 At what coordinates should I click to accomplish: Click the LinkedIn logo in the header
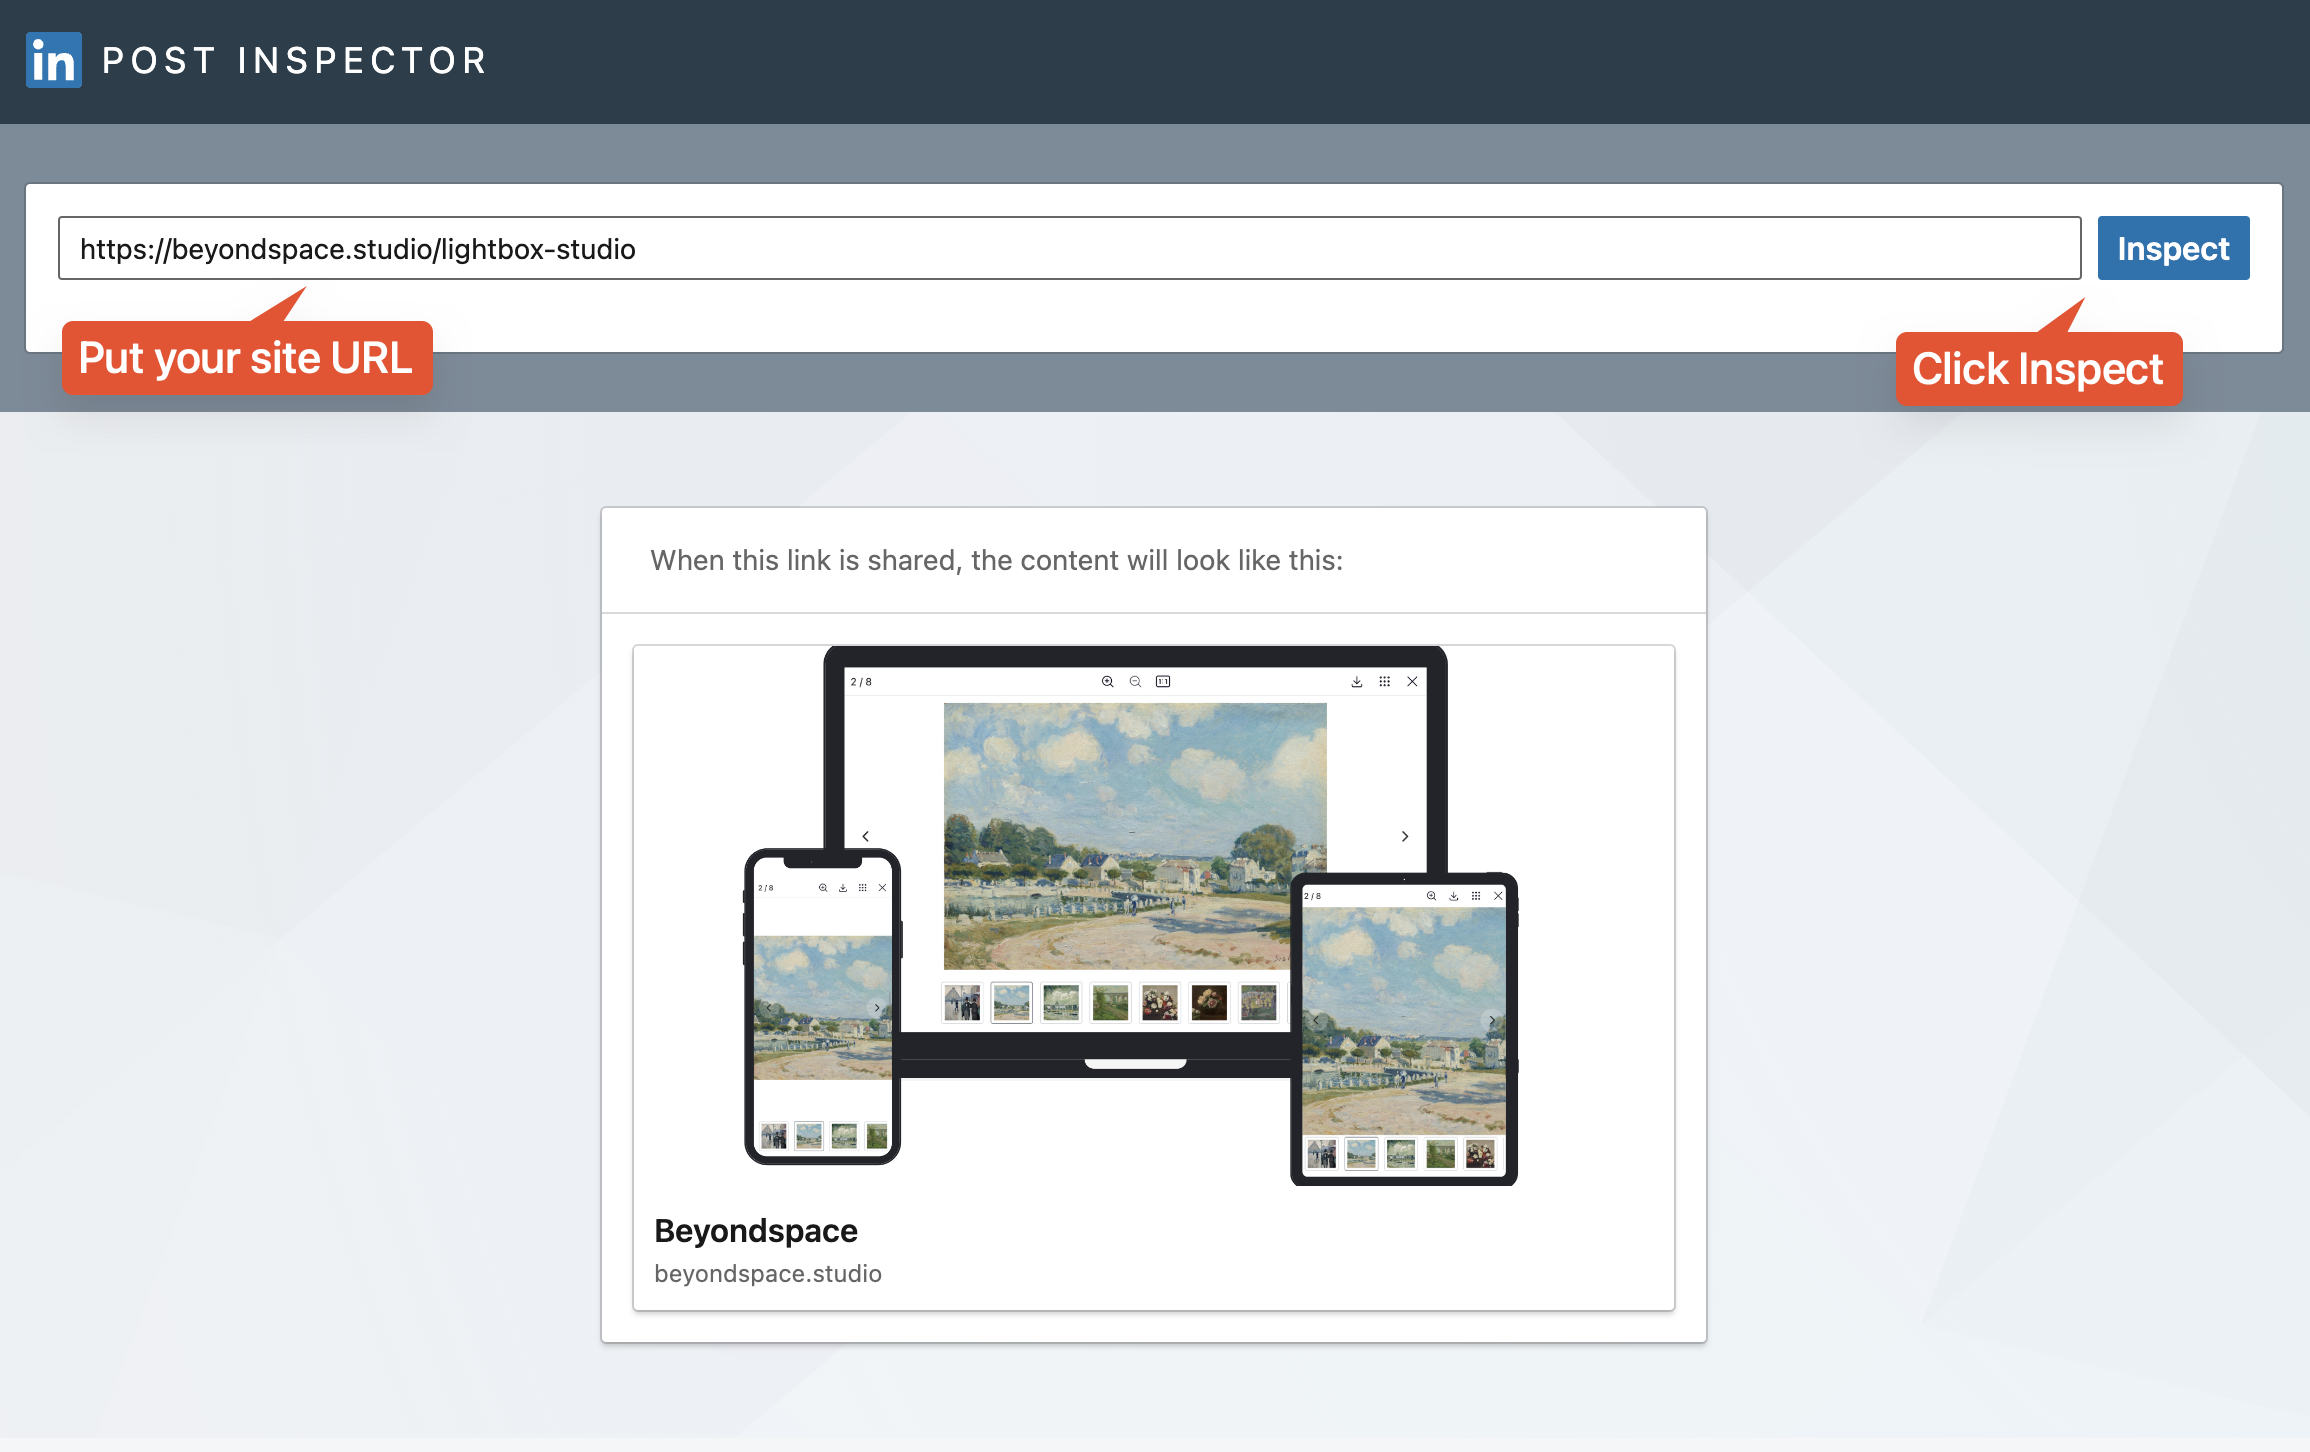tap(53, 61)
